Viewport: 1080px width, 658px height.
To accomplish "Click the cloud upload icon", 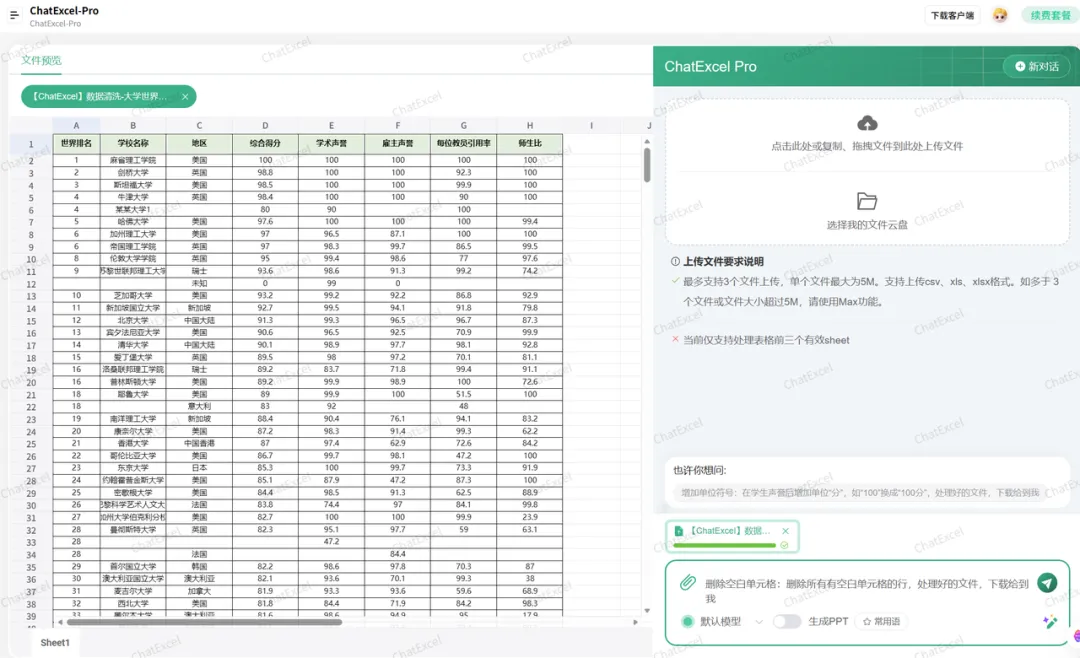I will pyautogui.click(x=867, y=123).
